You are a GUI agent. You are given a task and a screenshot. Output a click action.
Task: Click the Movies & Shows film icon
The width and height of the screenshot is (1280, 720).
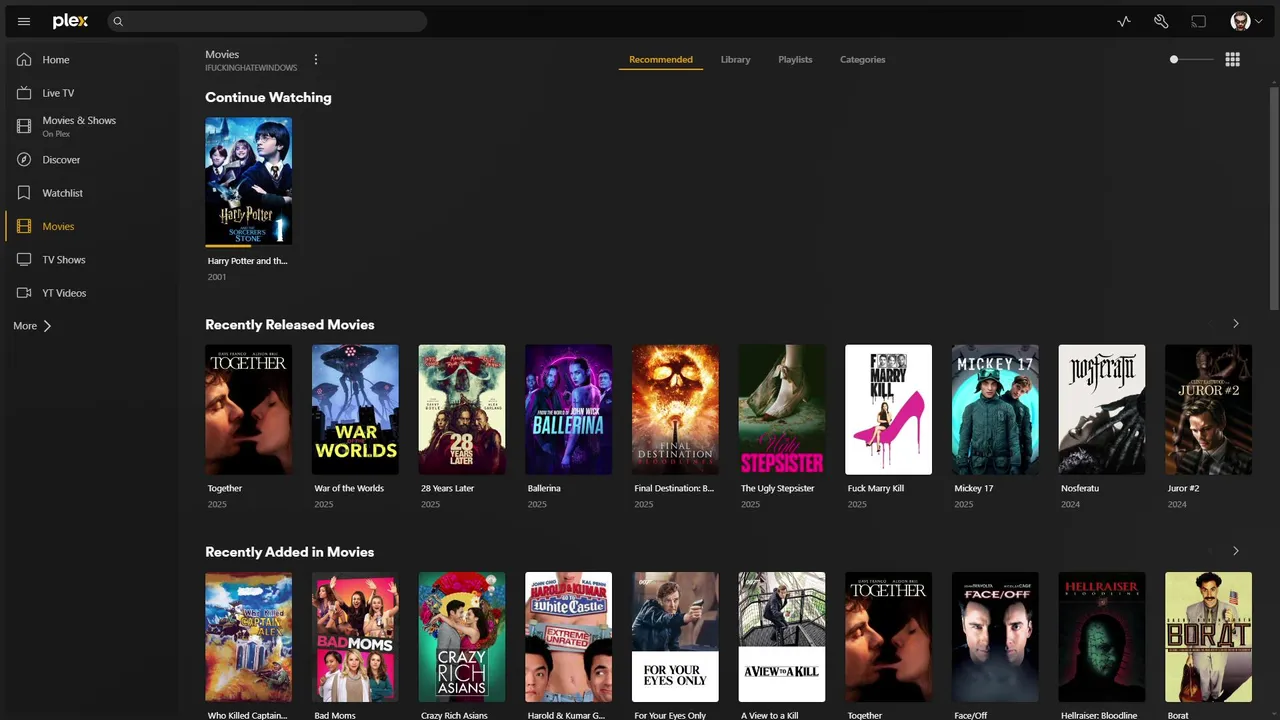(x=24, y=126)
